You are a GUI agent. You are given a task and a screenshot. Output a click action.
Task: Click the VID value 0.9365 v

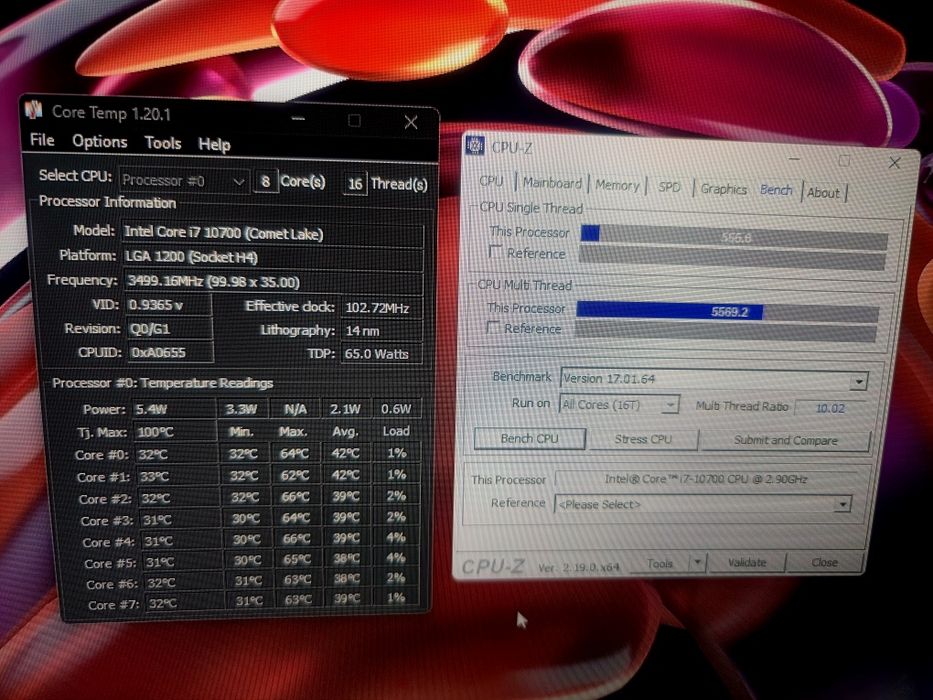pyautogui.click(x=168, y=305)
